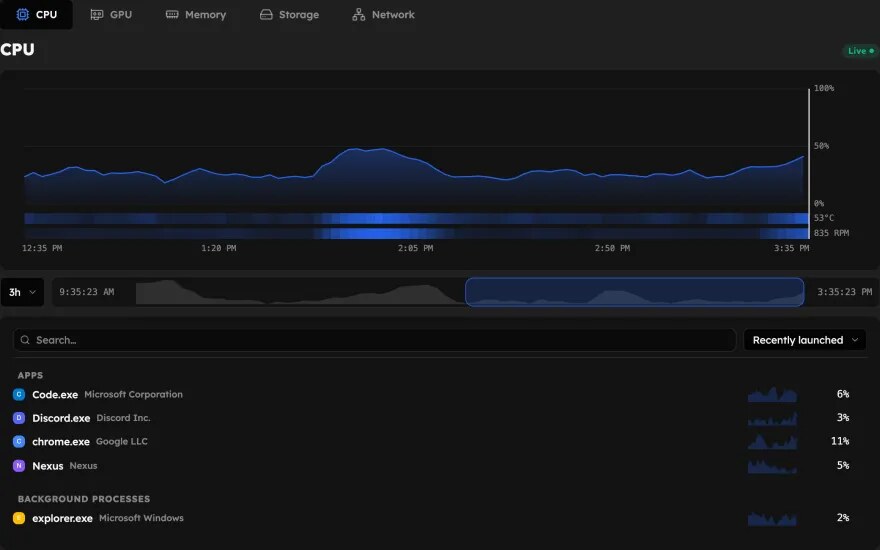The width and height of the screenshot is (880, 550).
Task: Click the Microsoft Corporation publisher label
Action: pos(133,395)
